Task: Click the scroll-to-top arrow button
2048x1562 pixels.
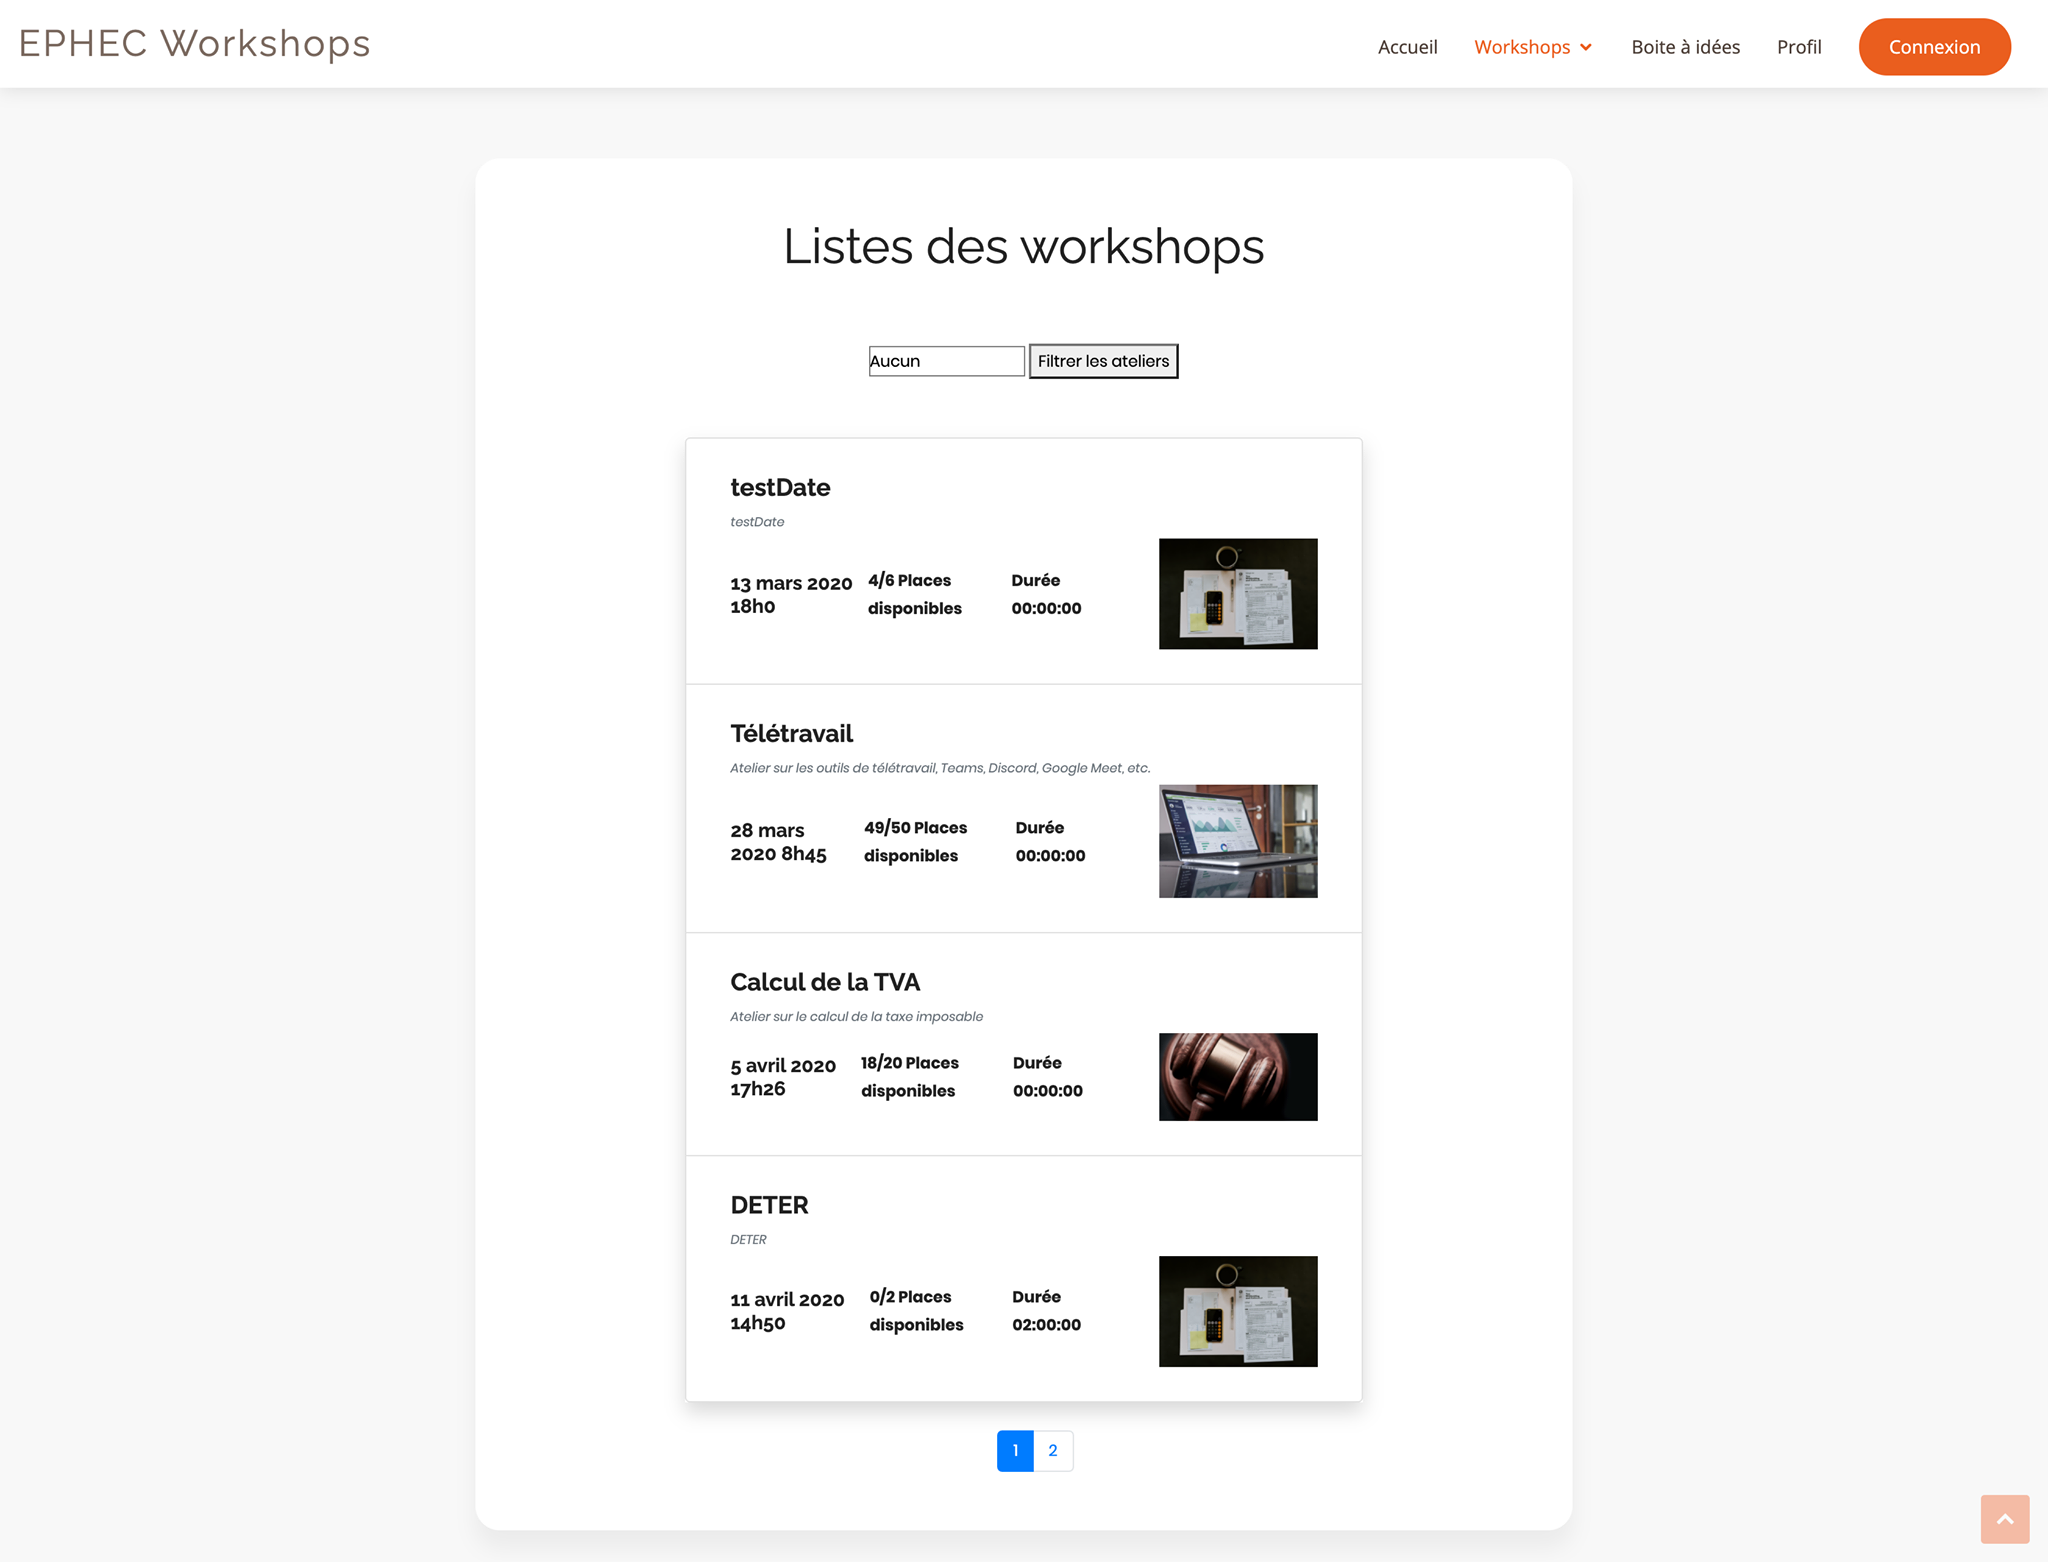Action: point(2004,1519)
